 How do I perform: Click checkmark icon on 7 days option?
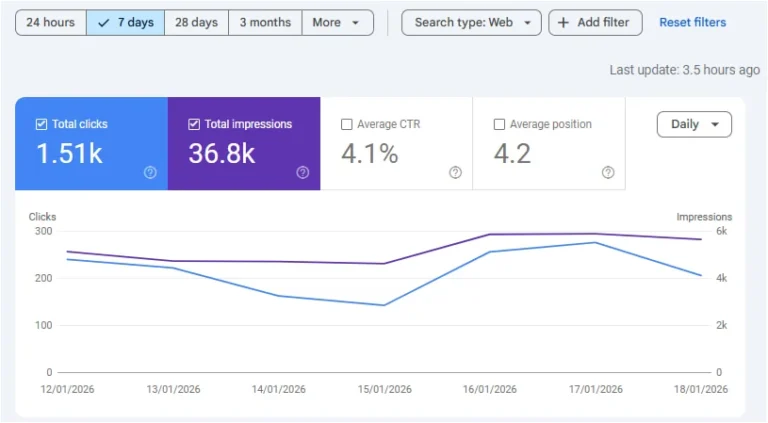[104, 22]
